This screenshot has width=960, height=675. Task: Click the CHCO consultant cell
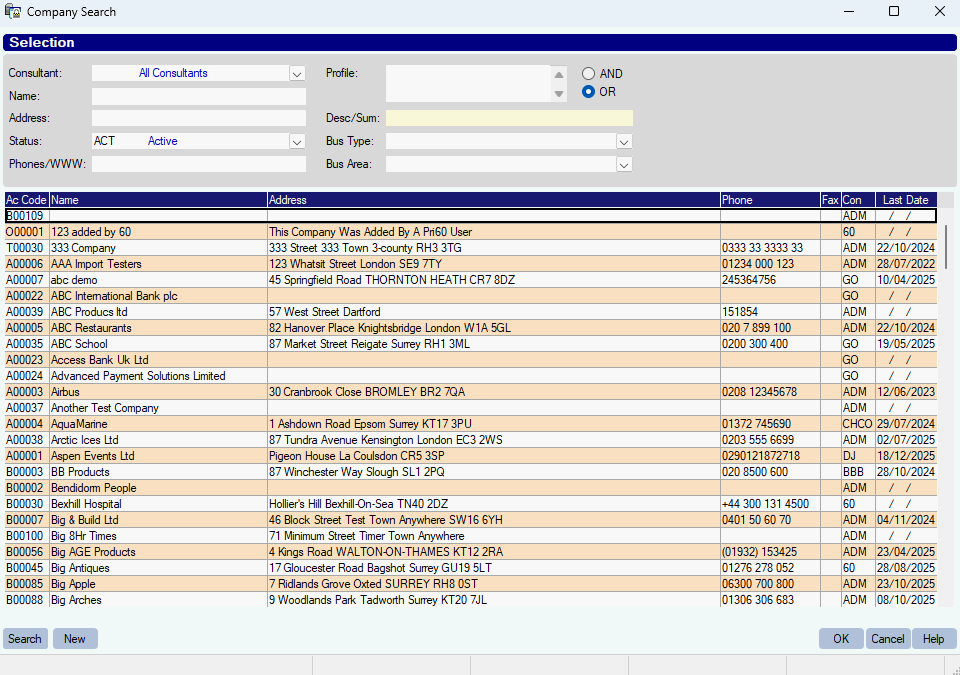pyautogui.click(x=858, y=424)
